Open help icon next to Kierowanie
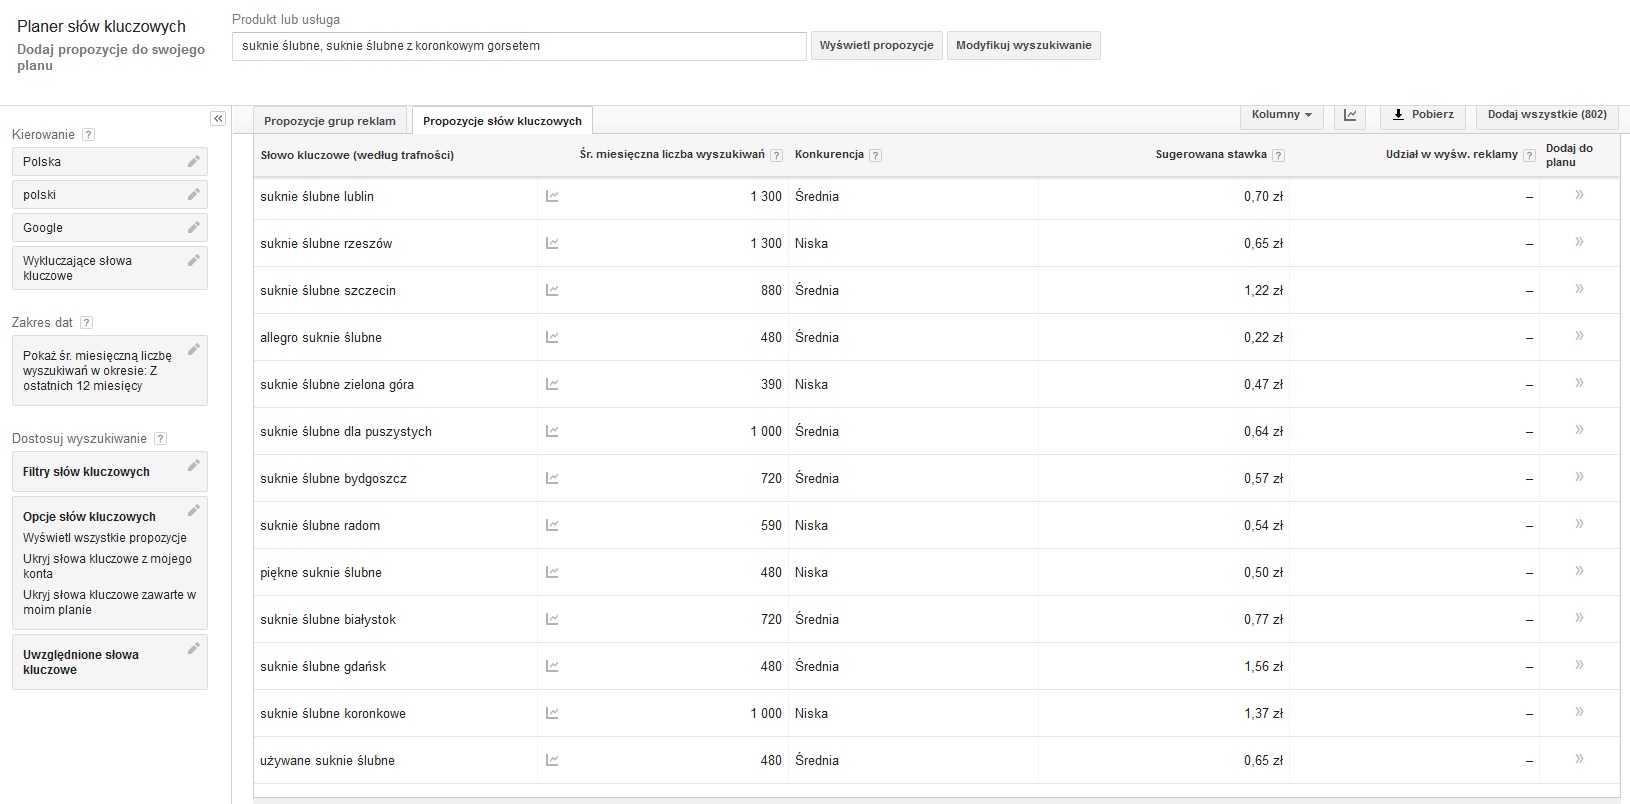The image size is (1630, 804). tap(88, 135)
